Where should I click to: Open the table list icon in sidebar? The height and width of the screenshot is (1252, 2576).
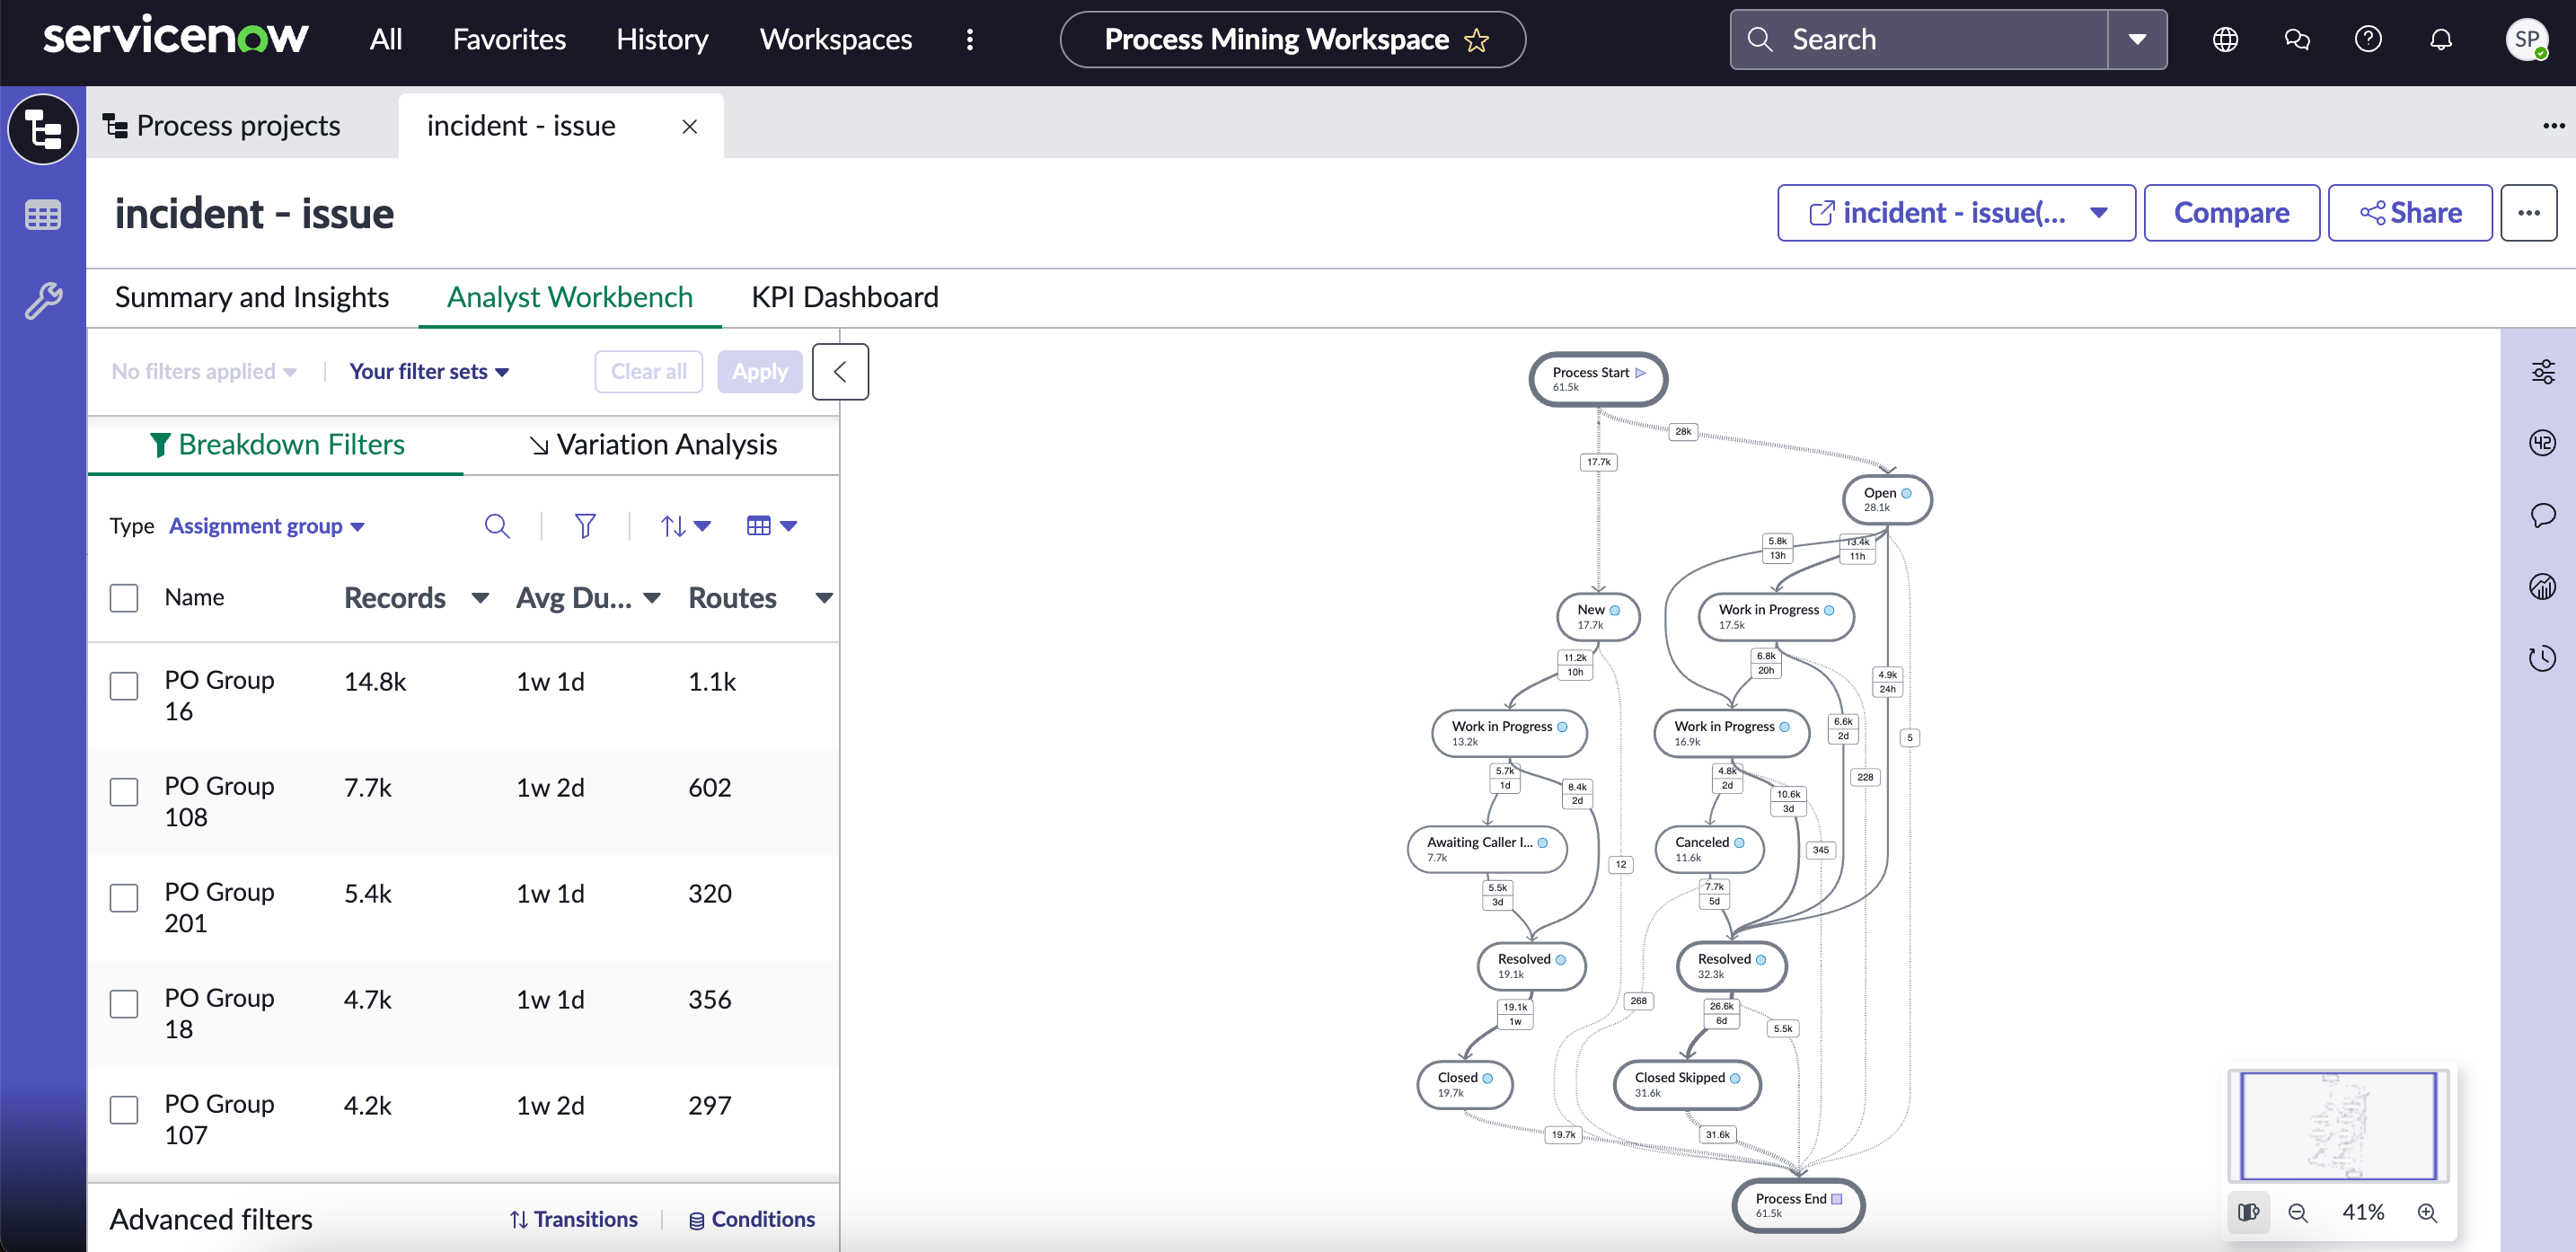pos(43,215)
